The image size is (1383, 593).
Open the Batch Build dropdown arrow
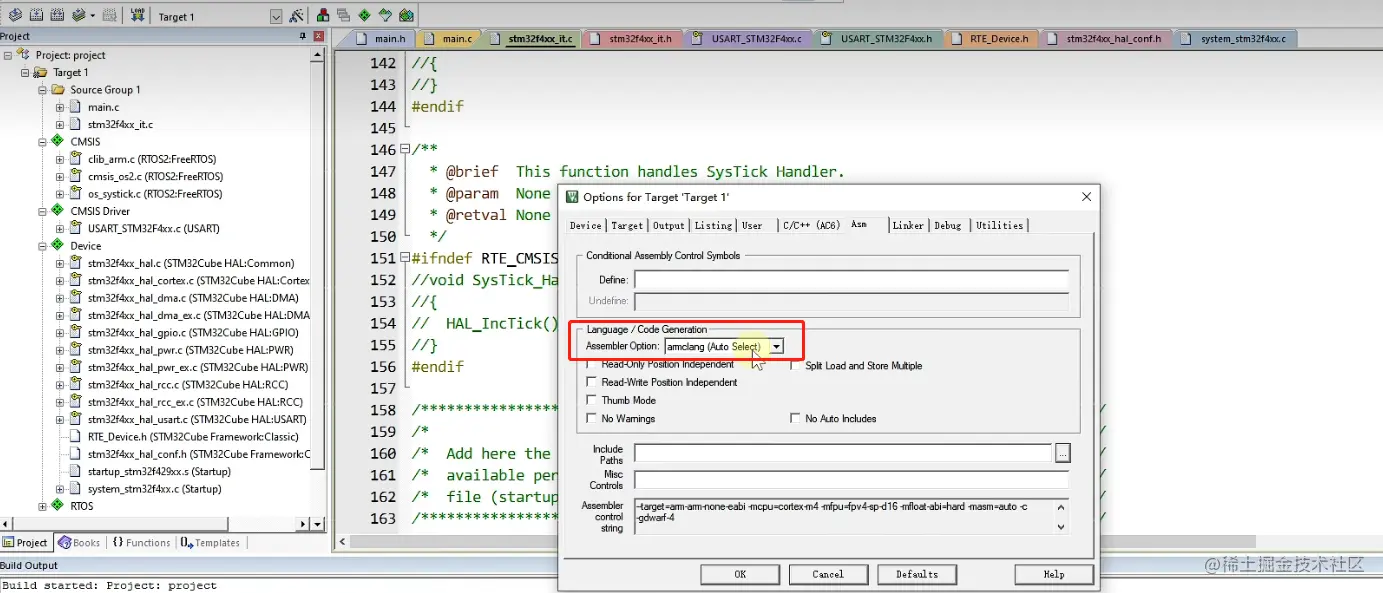pyautogui.click(x=93, y=16)
